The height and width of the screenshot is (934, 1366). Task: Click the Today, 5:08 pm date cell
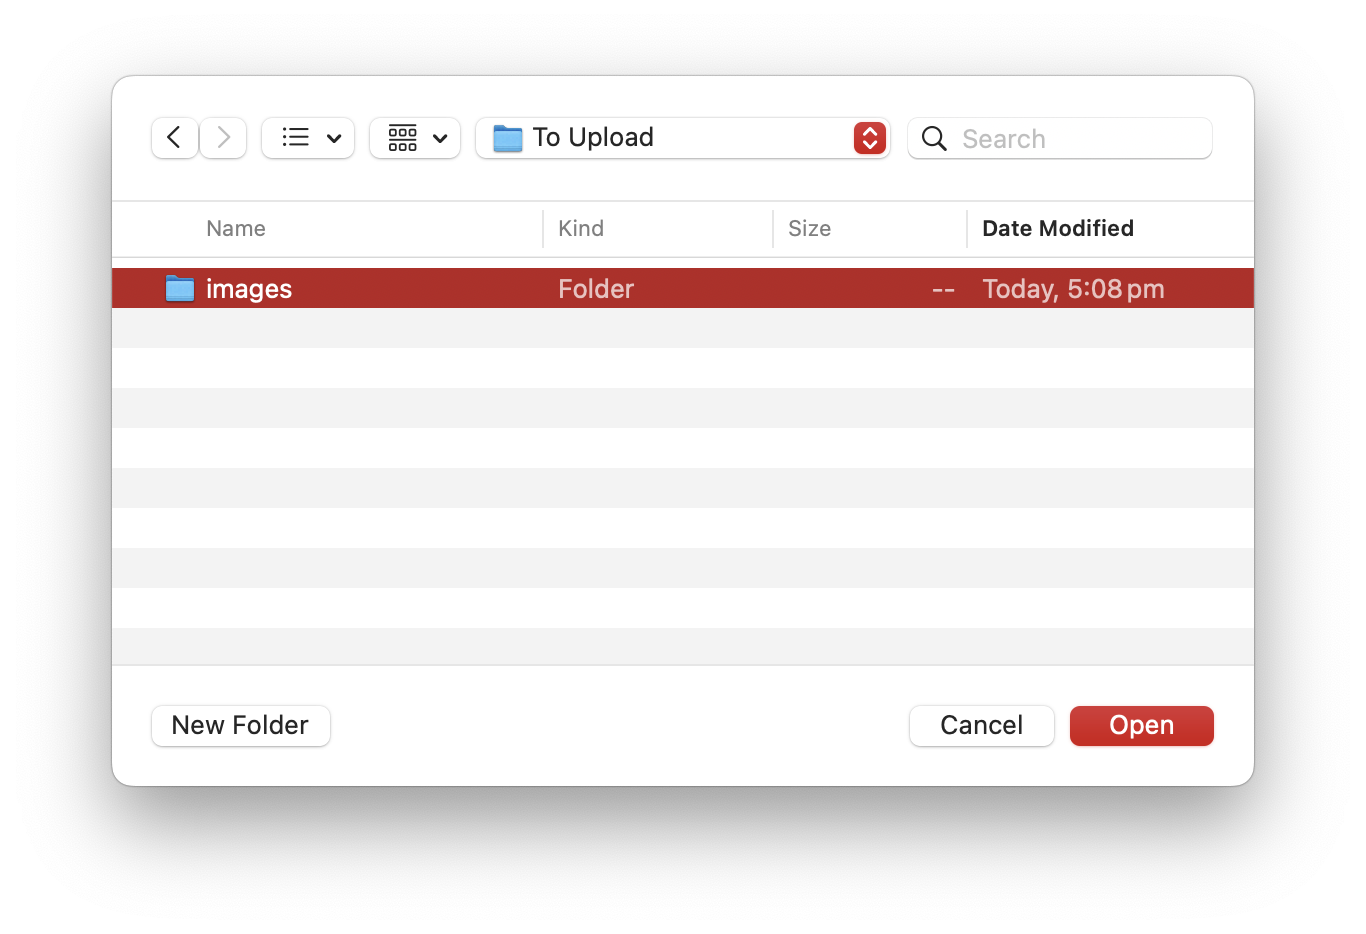click(x=1073, y=289)
